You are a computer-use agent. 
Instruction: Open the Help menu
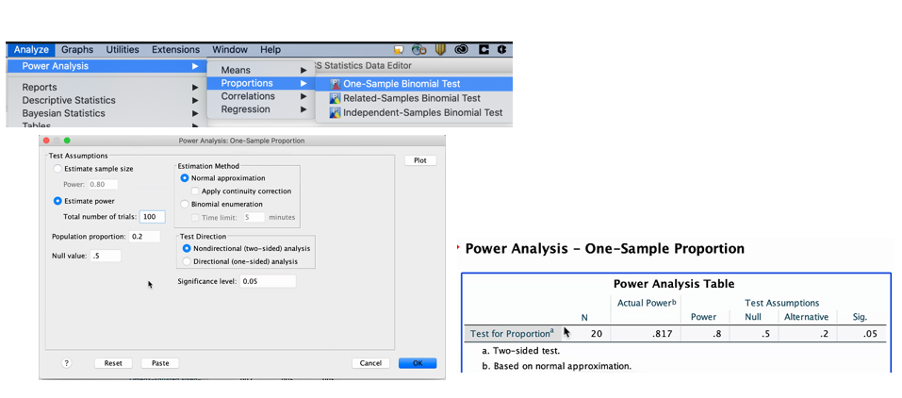(x=270, y=50)
